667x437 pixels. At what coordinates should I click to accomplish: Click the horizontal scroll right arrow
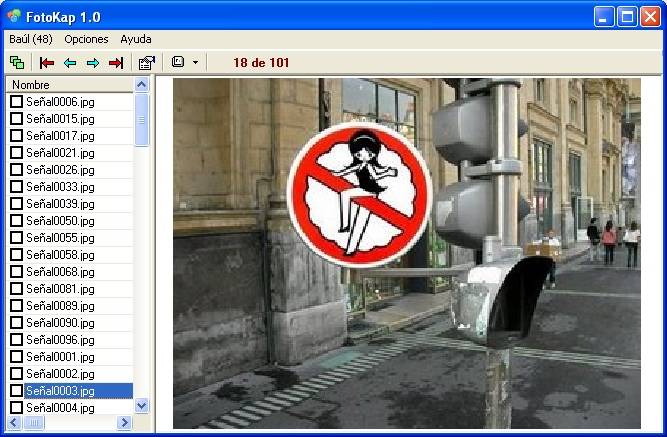124,423
